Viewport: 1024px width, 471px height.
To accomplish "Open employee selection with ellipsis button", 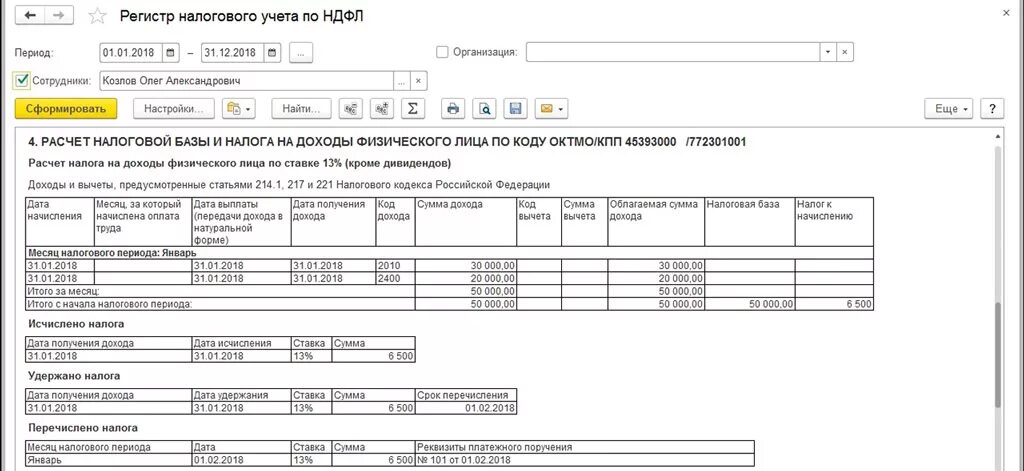I will coord(402,82).
